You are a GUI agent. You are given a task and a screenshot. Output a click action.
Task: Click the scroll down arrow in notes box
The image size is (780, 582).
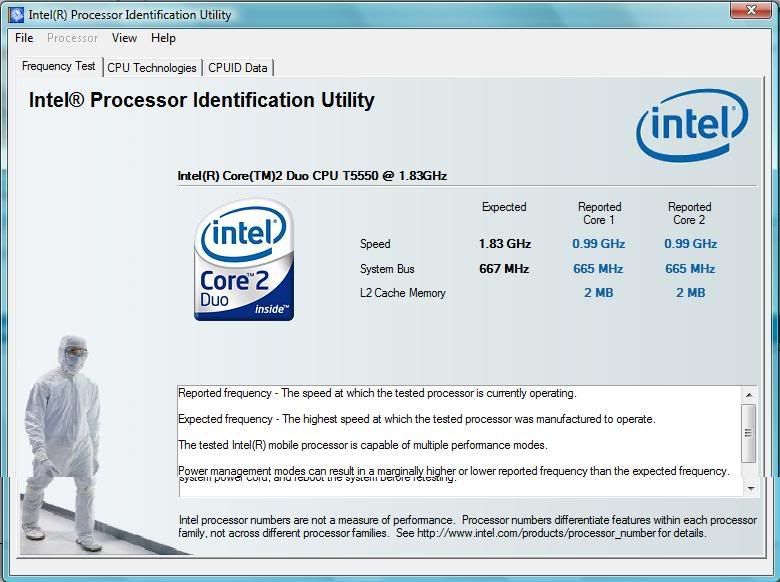[x=750, y=488]
